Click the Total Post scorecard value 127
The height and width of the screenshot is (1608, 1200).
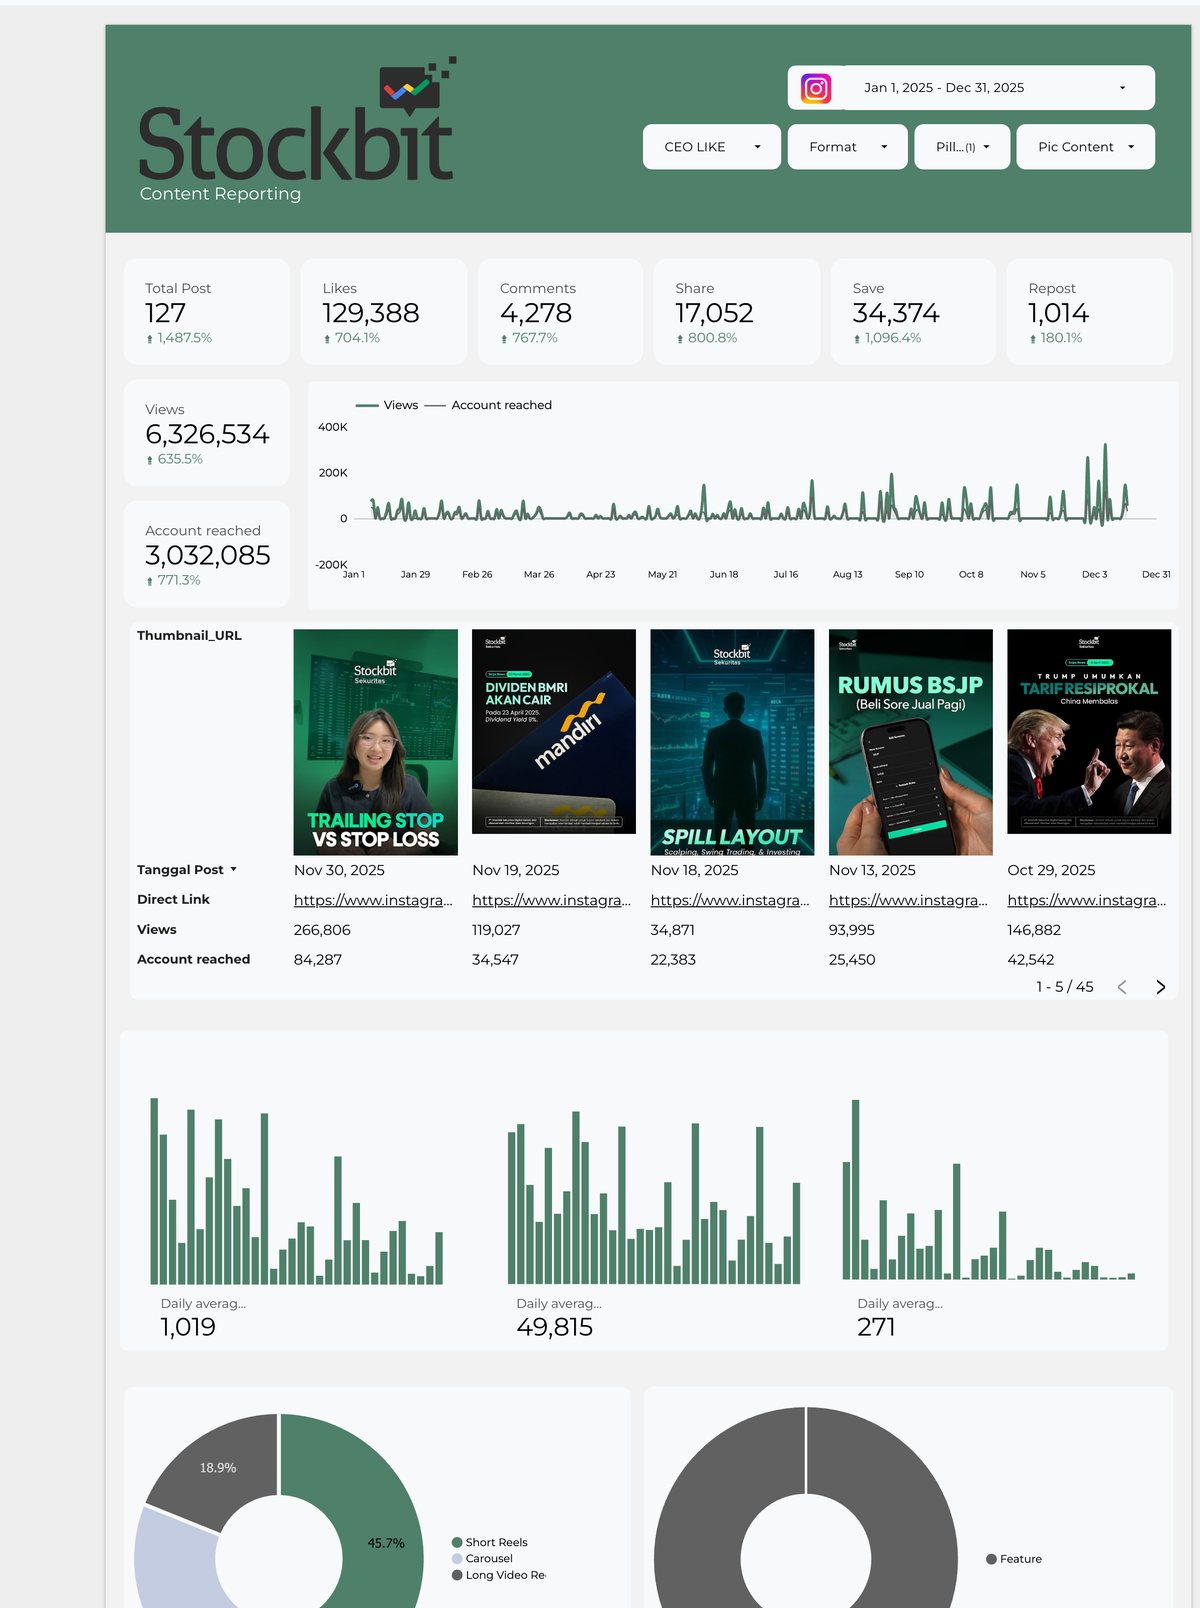pyautogui.click(x=165, y=313)
